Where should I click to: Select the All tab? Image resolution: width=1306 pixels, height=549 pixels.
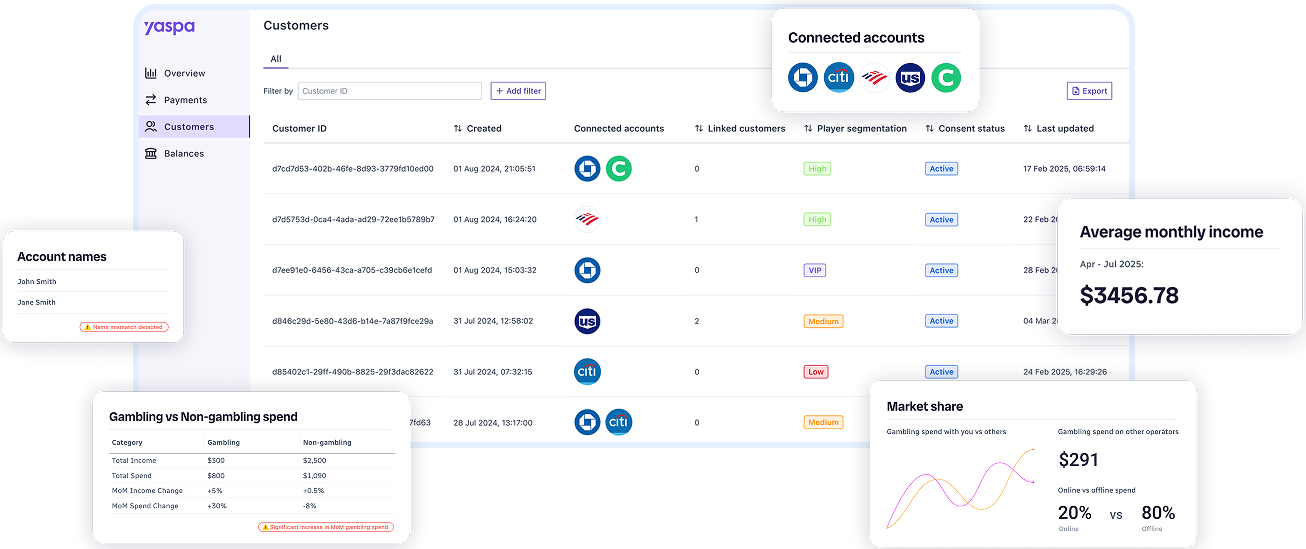(x=276, y=59)
